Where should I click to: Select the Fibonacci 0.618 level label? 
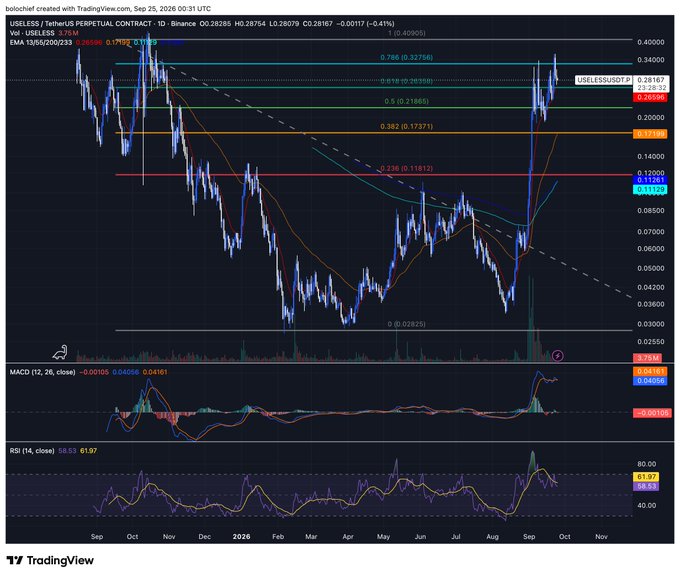tap(406, 81)
